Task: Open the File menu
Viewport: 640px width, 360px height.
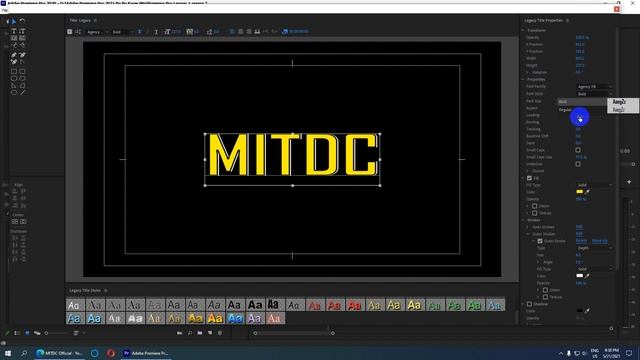Action: pos(4,10)
